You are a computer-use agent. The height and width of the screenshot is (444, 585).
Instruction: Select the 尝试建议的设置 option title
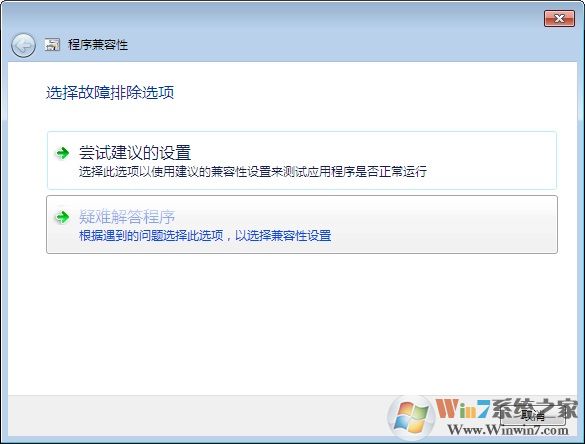135,153
